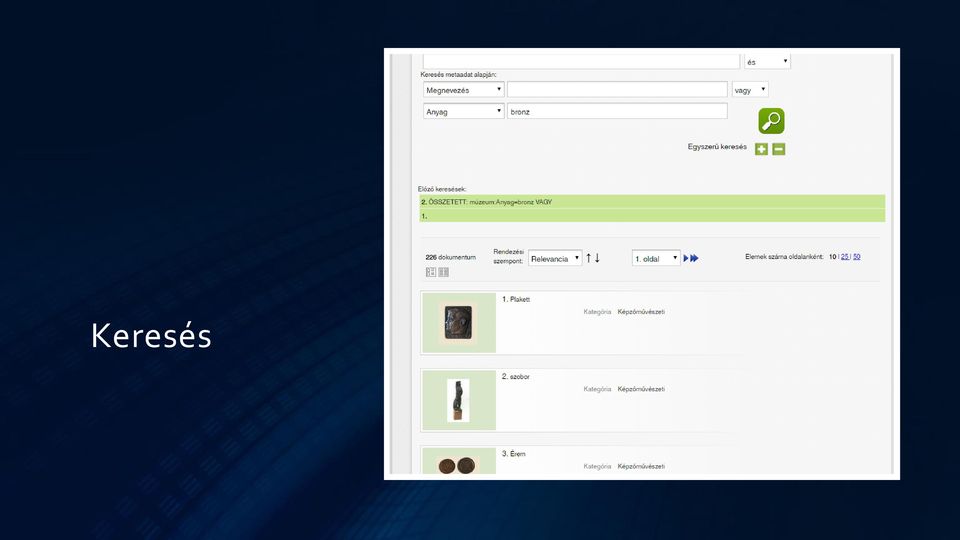Open the '1. oldal' page dropdown

656,258
